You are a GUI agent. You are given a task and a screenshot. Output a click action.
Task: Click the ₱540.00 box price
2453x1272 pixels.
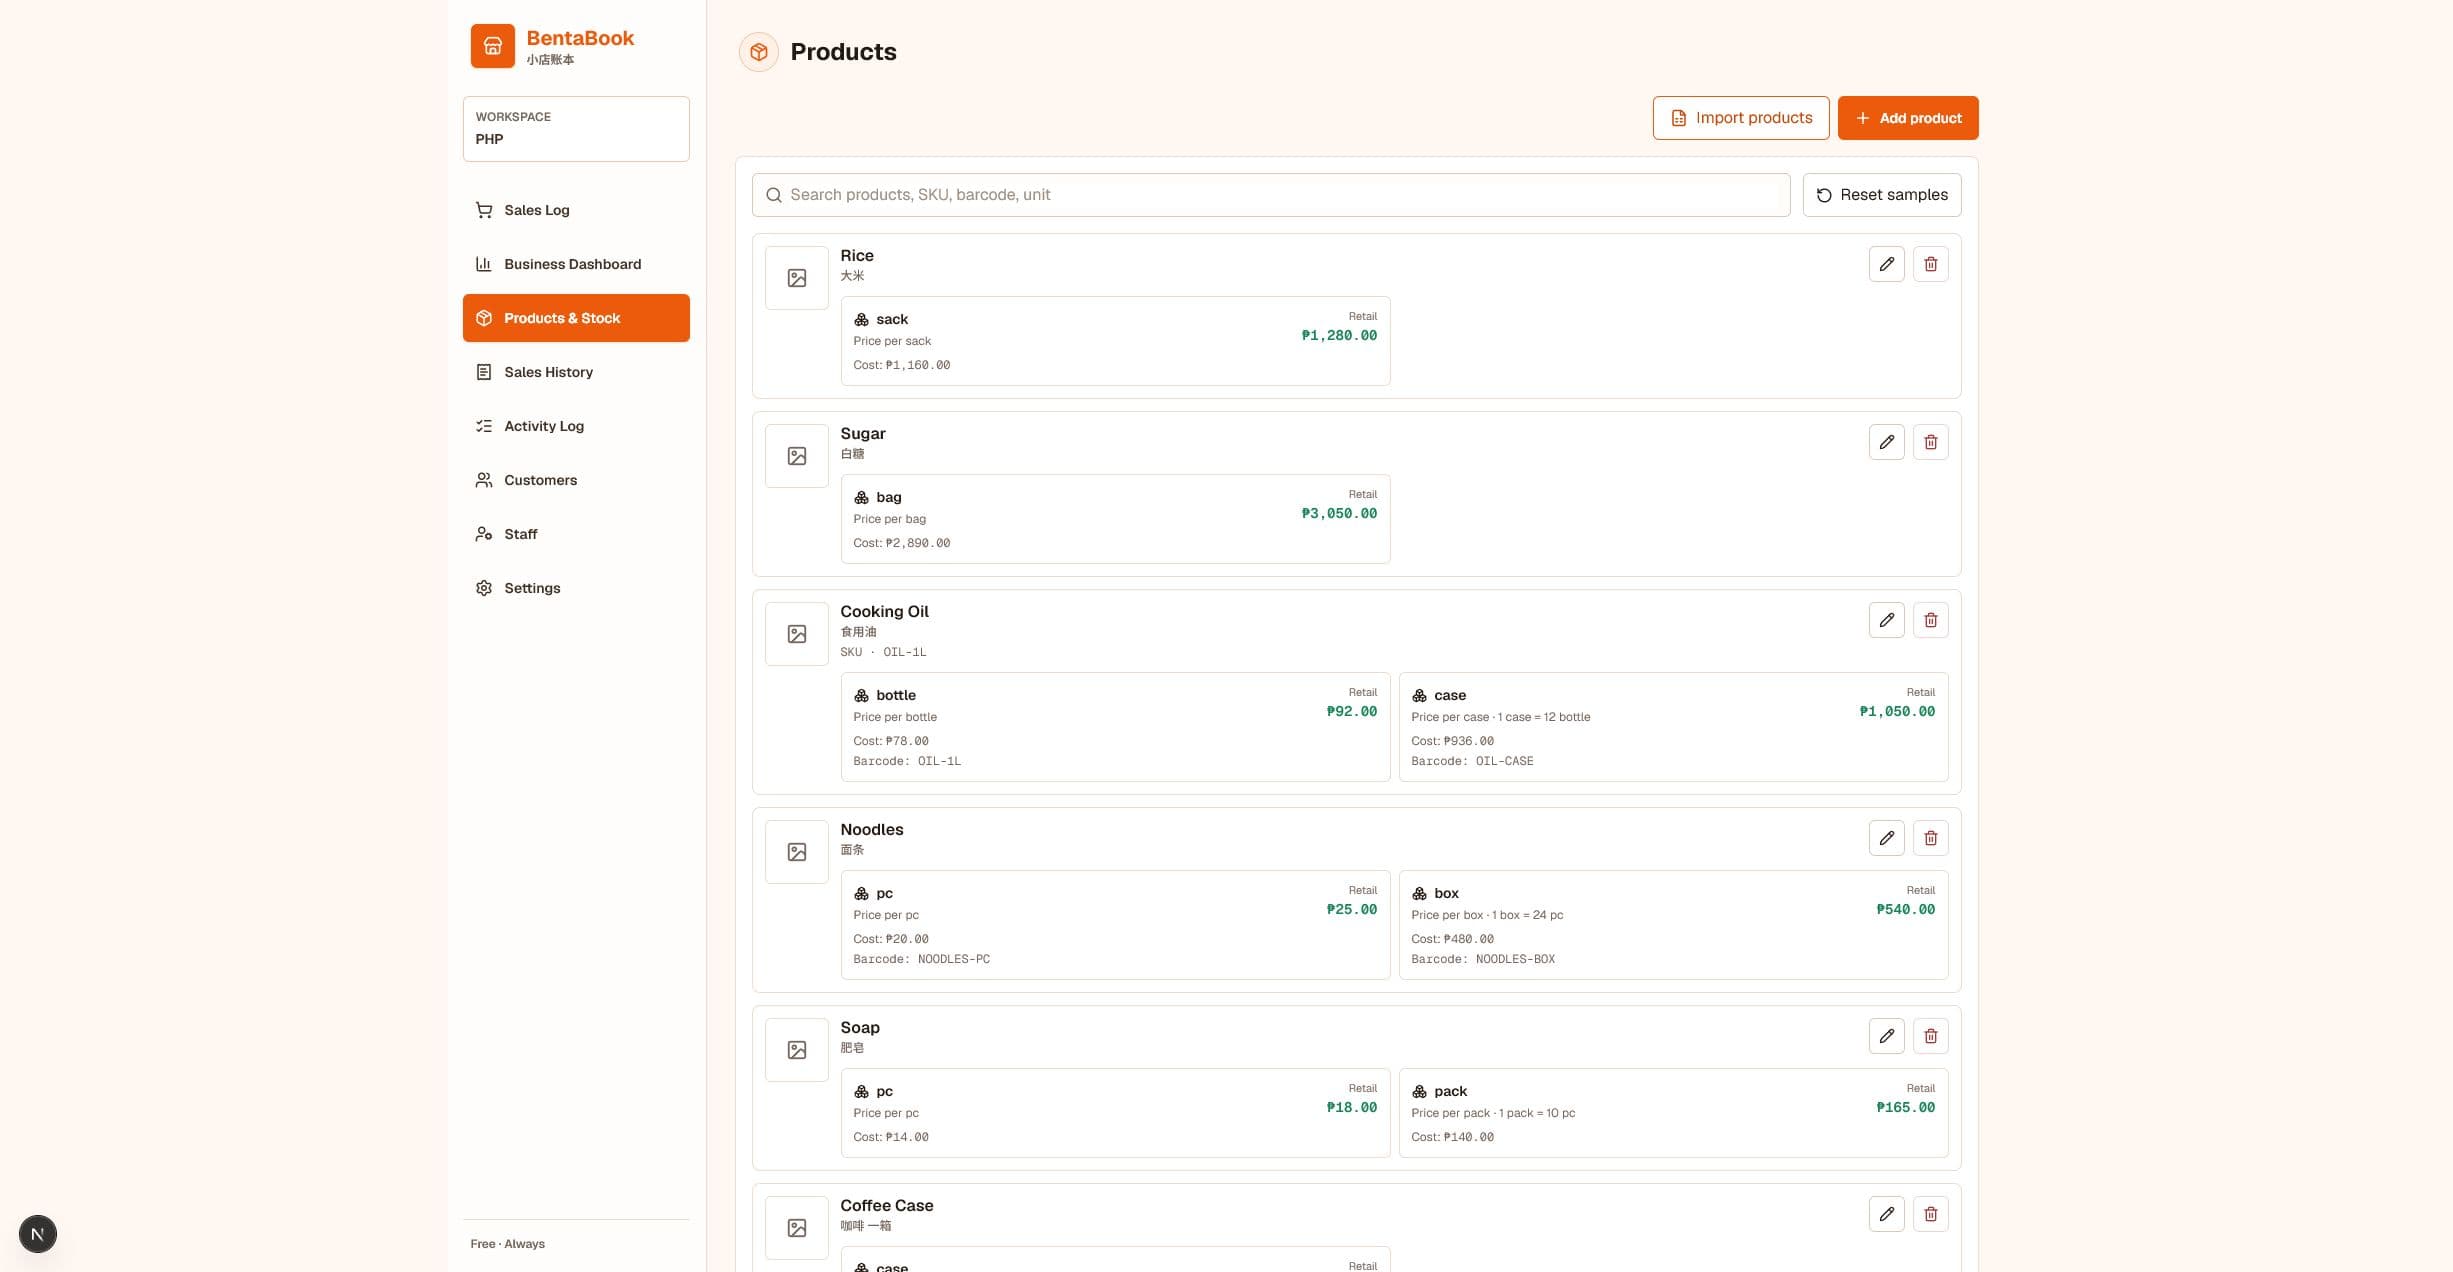[x=1905, y=910]
